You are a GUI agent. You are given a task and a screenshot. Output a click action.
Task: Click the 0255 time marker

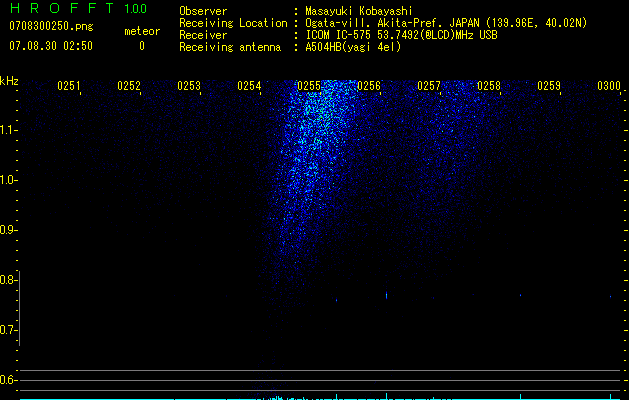[x=309, y=86]
